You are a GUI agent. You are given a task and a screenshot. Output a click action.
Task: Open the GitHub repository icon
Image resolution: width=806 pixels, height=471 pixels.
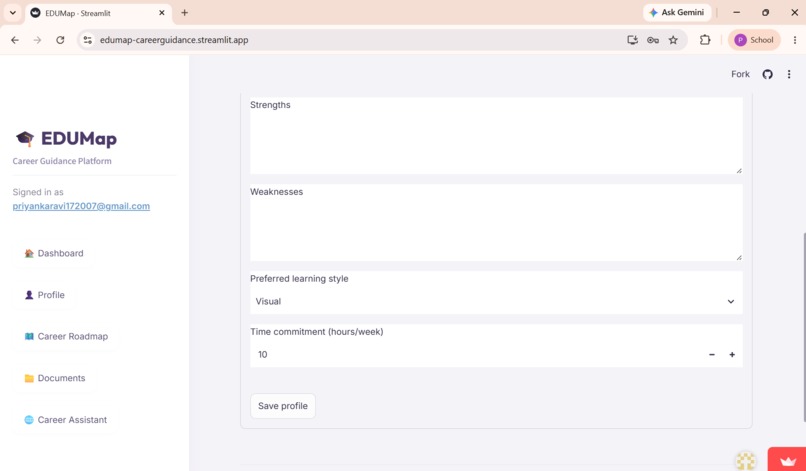pos(767,75)
